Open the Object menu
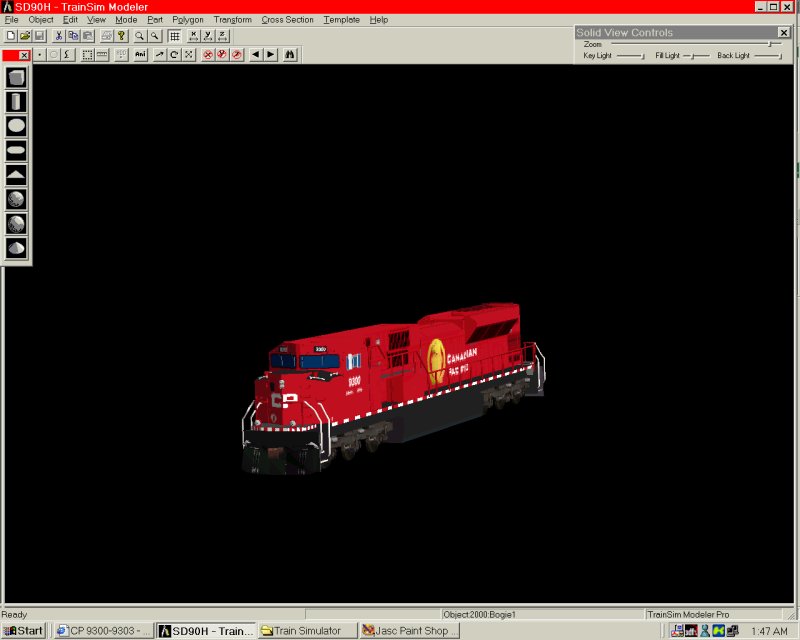The width and height of the screenshot is (800, 640). click(x=41, y=19)
